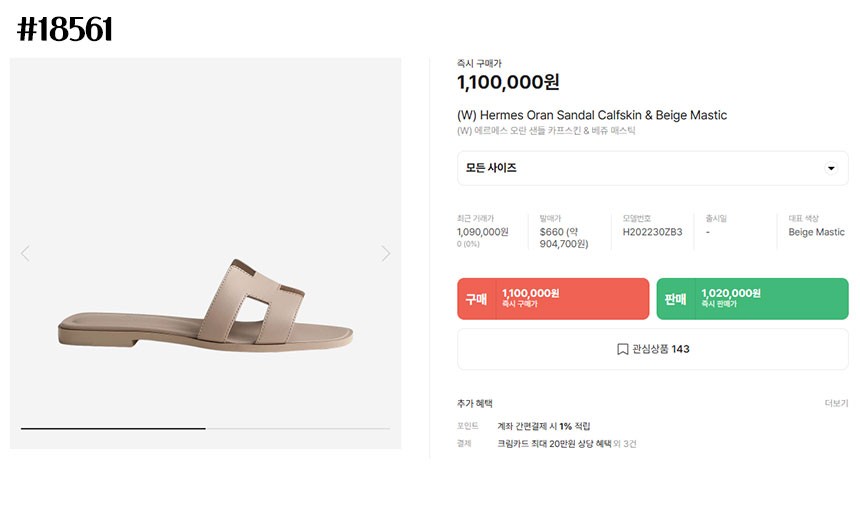Screen dimensions: 860x510
Task: Click the previous image left arrow
Action: (25, 254)
